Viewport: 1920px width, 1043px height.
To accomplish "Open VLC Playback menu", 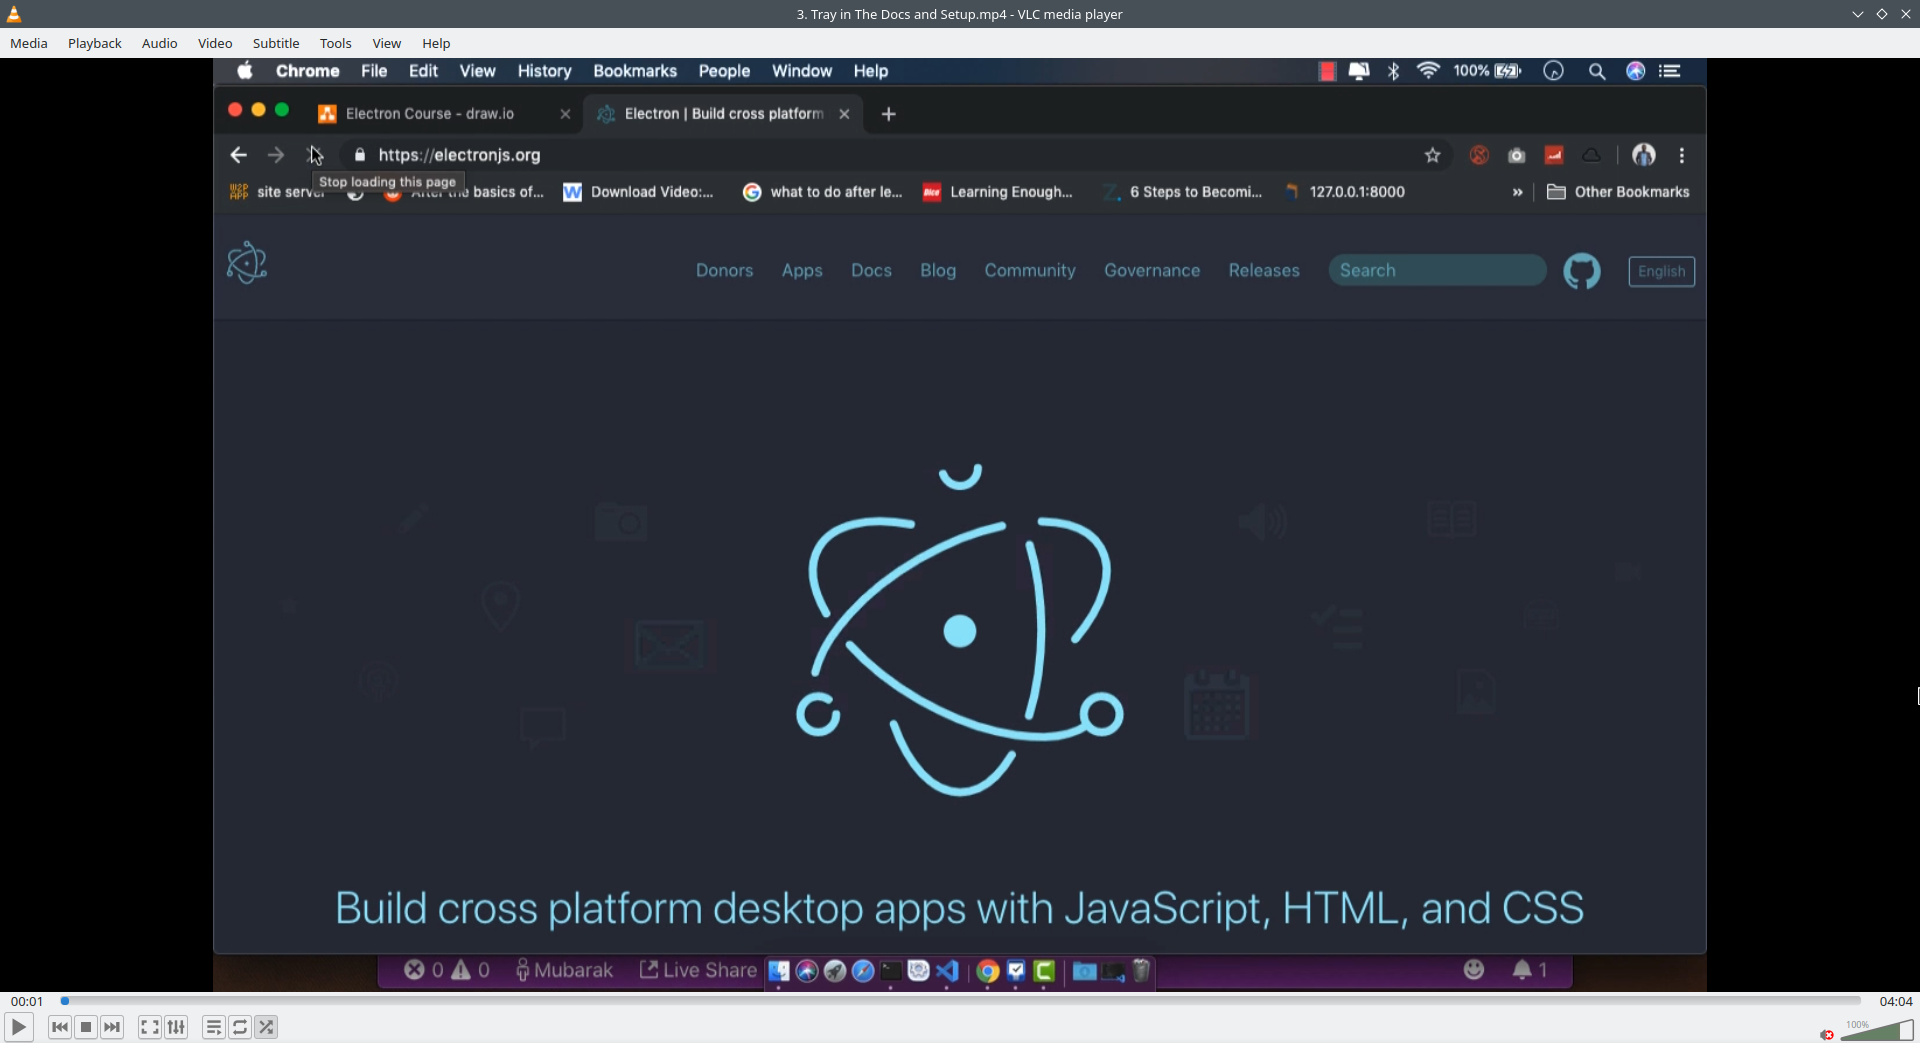I will (x=95, y=43).
